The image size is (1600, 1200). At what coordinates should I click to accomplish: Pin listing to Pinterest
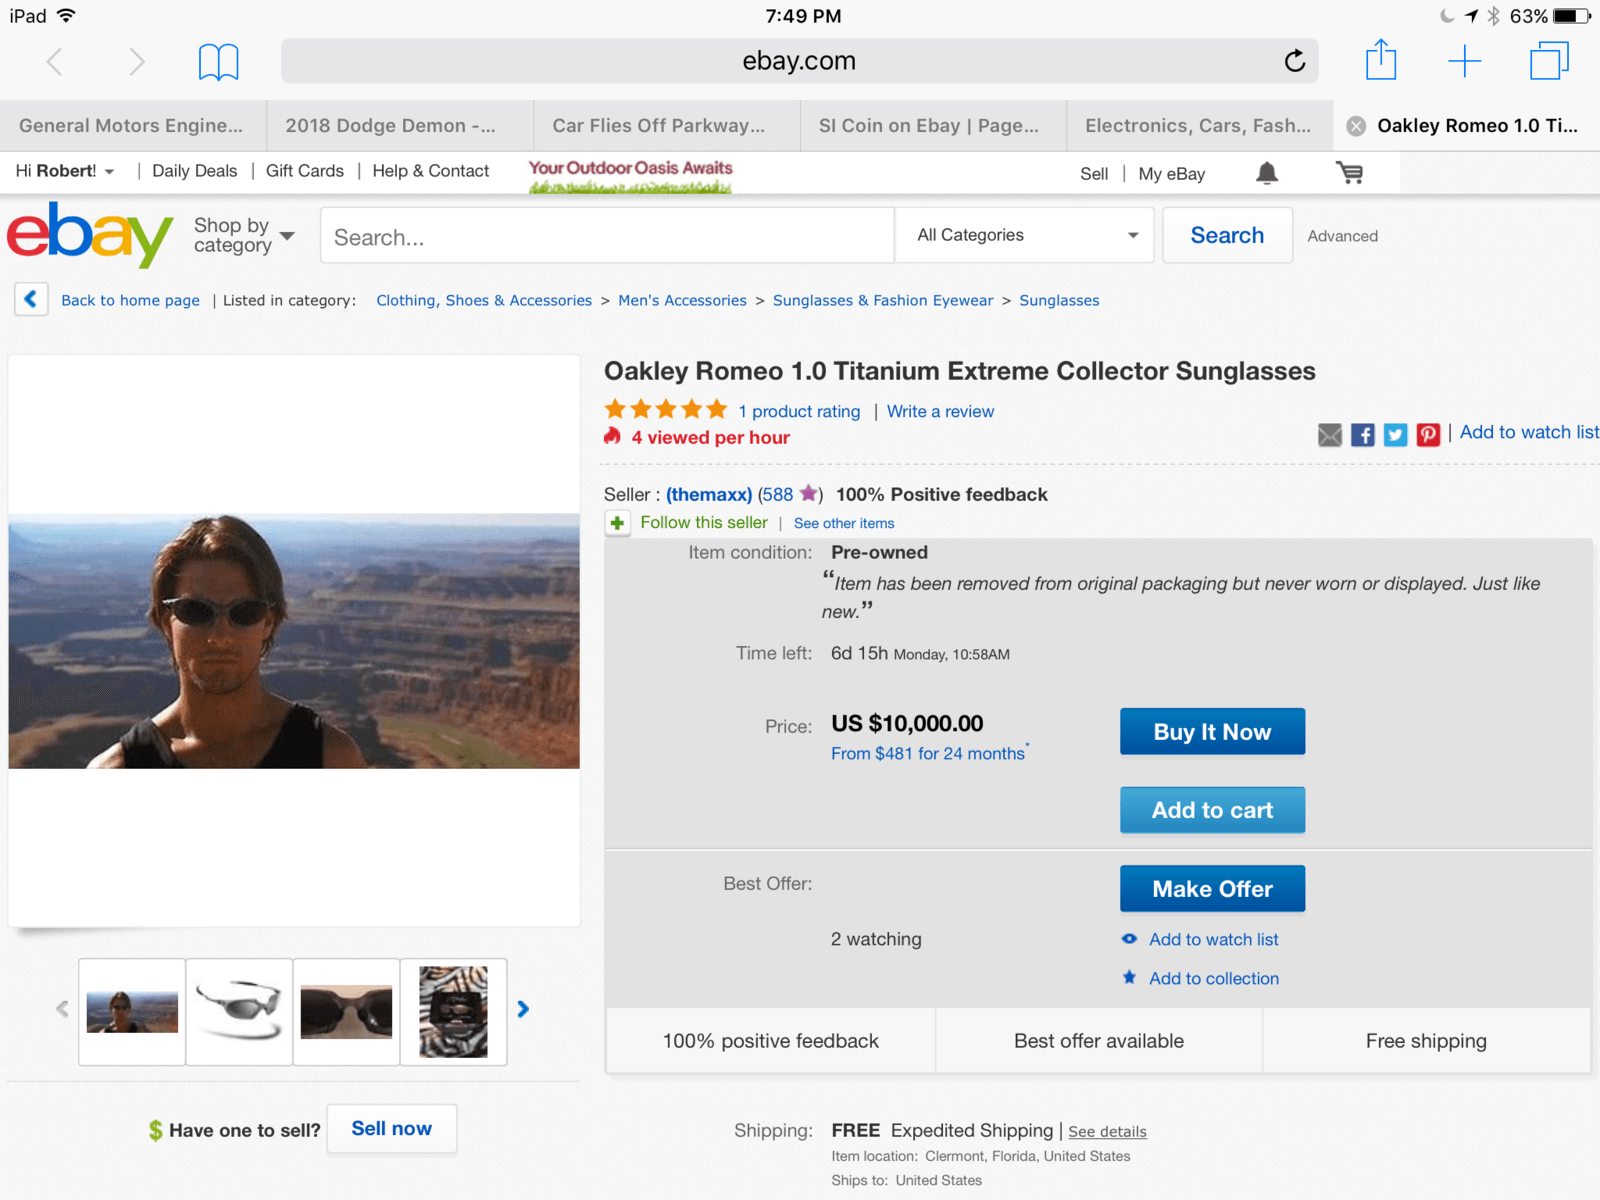pyautogui.click(x=1428, y=434)
